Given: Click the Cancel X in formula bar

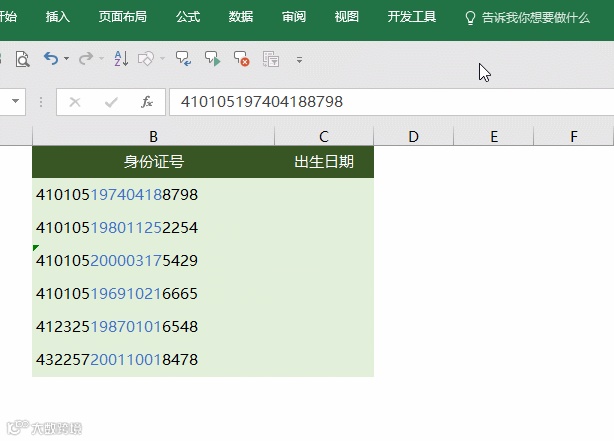Looking at the screenshot, I should pyautogui.click(x=75, y=102).
